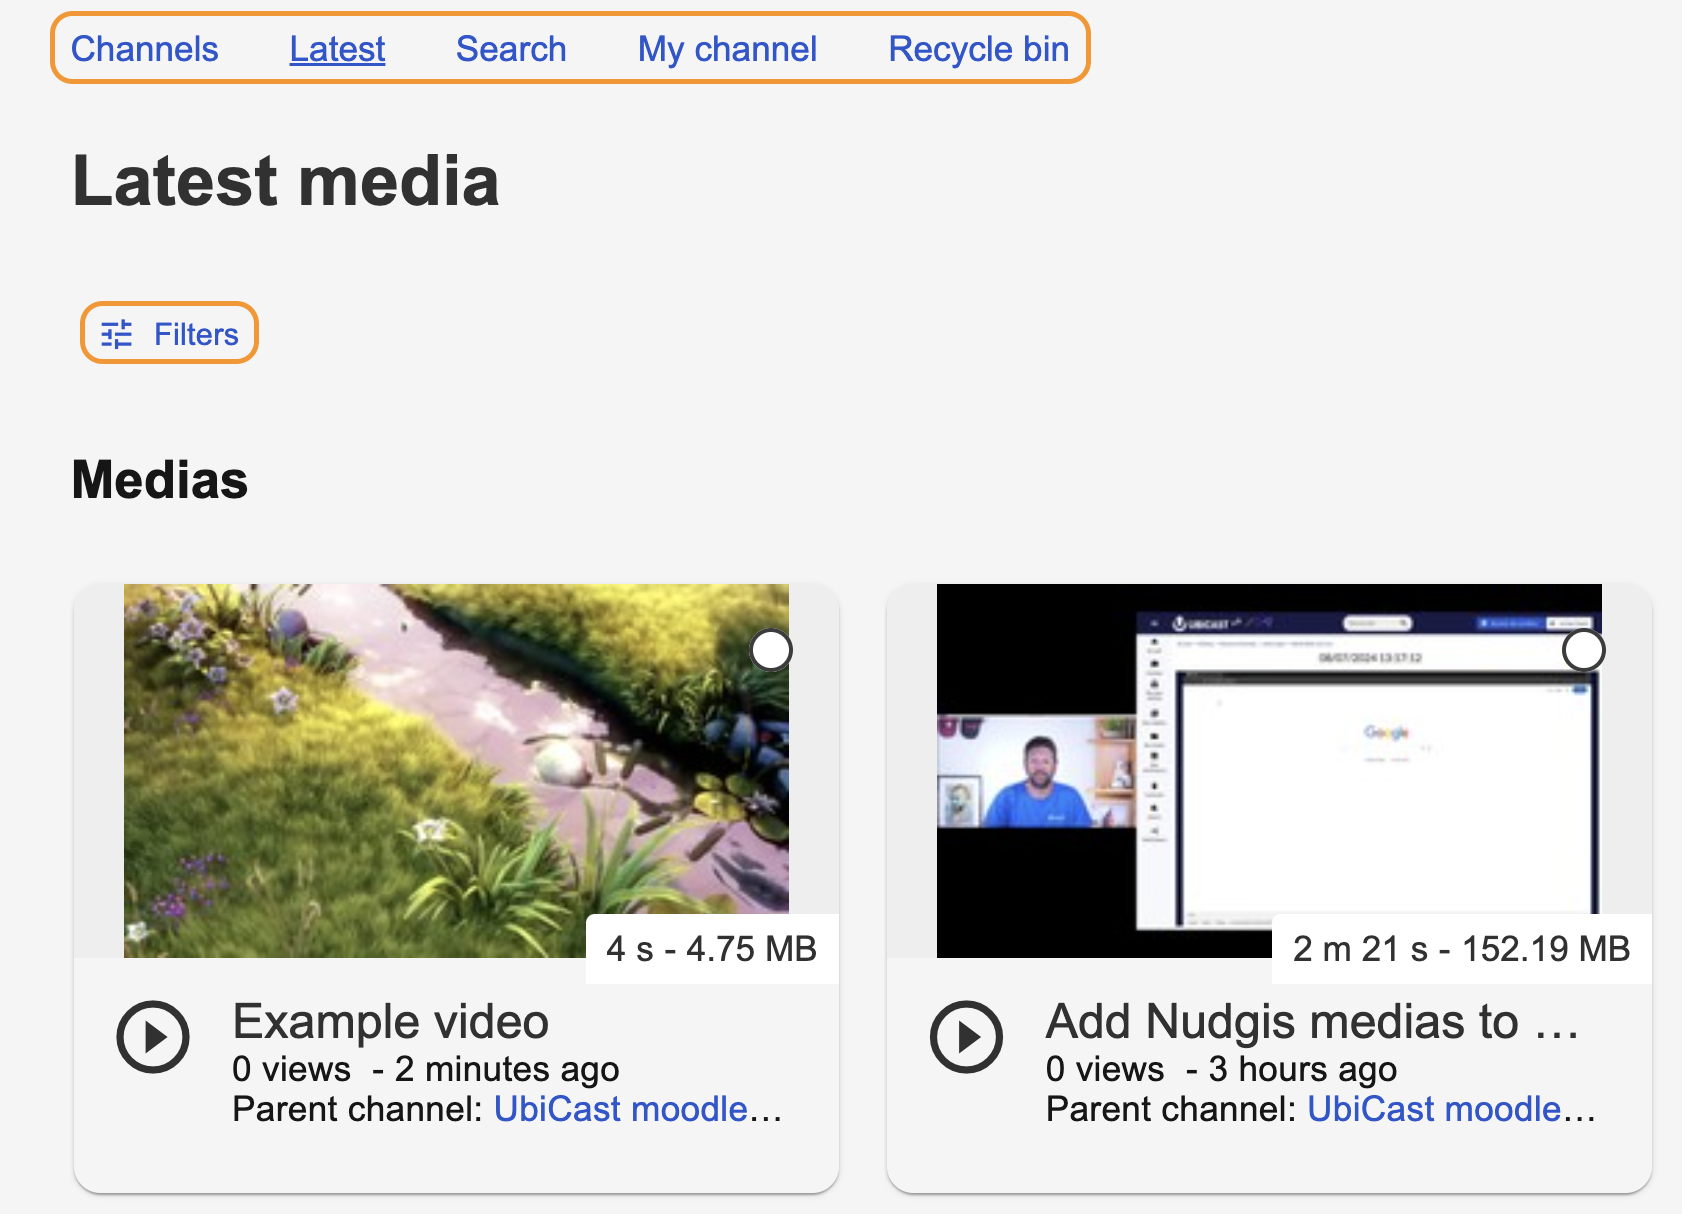This screenshot has width=1682, height=1214.
Task: Click the Filters sliders icon
Action: tap(117, 334)
